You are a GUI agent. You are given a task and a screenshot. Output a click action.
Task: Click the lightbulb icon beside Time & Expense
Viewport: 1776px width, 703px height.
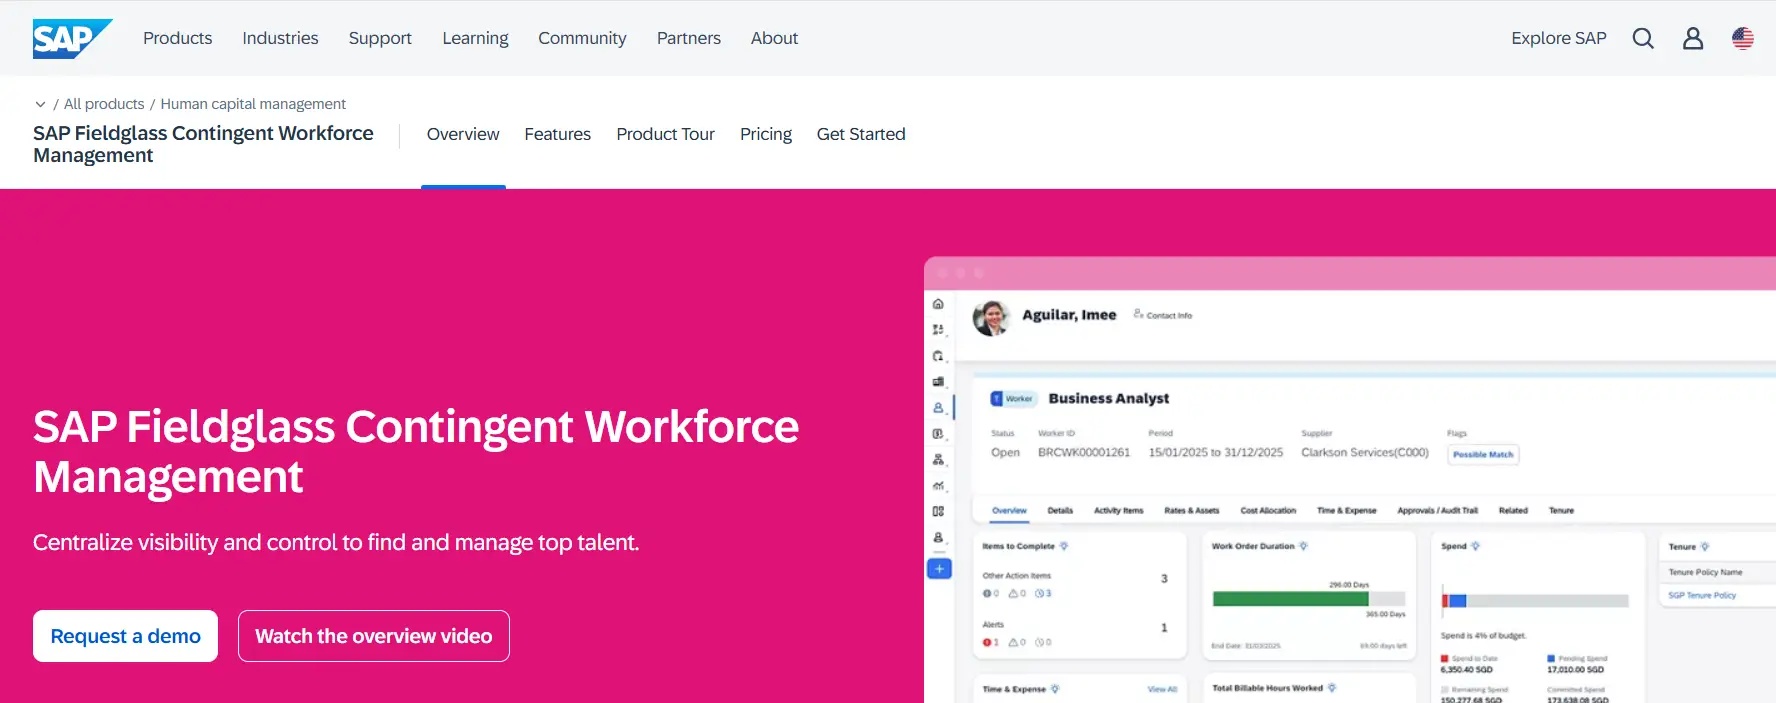1055,689
